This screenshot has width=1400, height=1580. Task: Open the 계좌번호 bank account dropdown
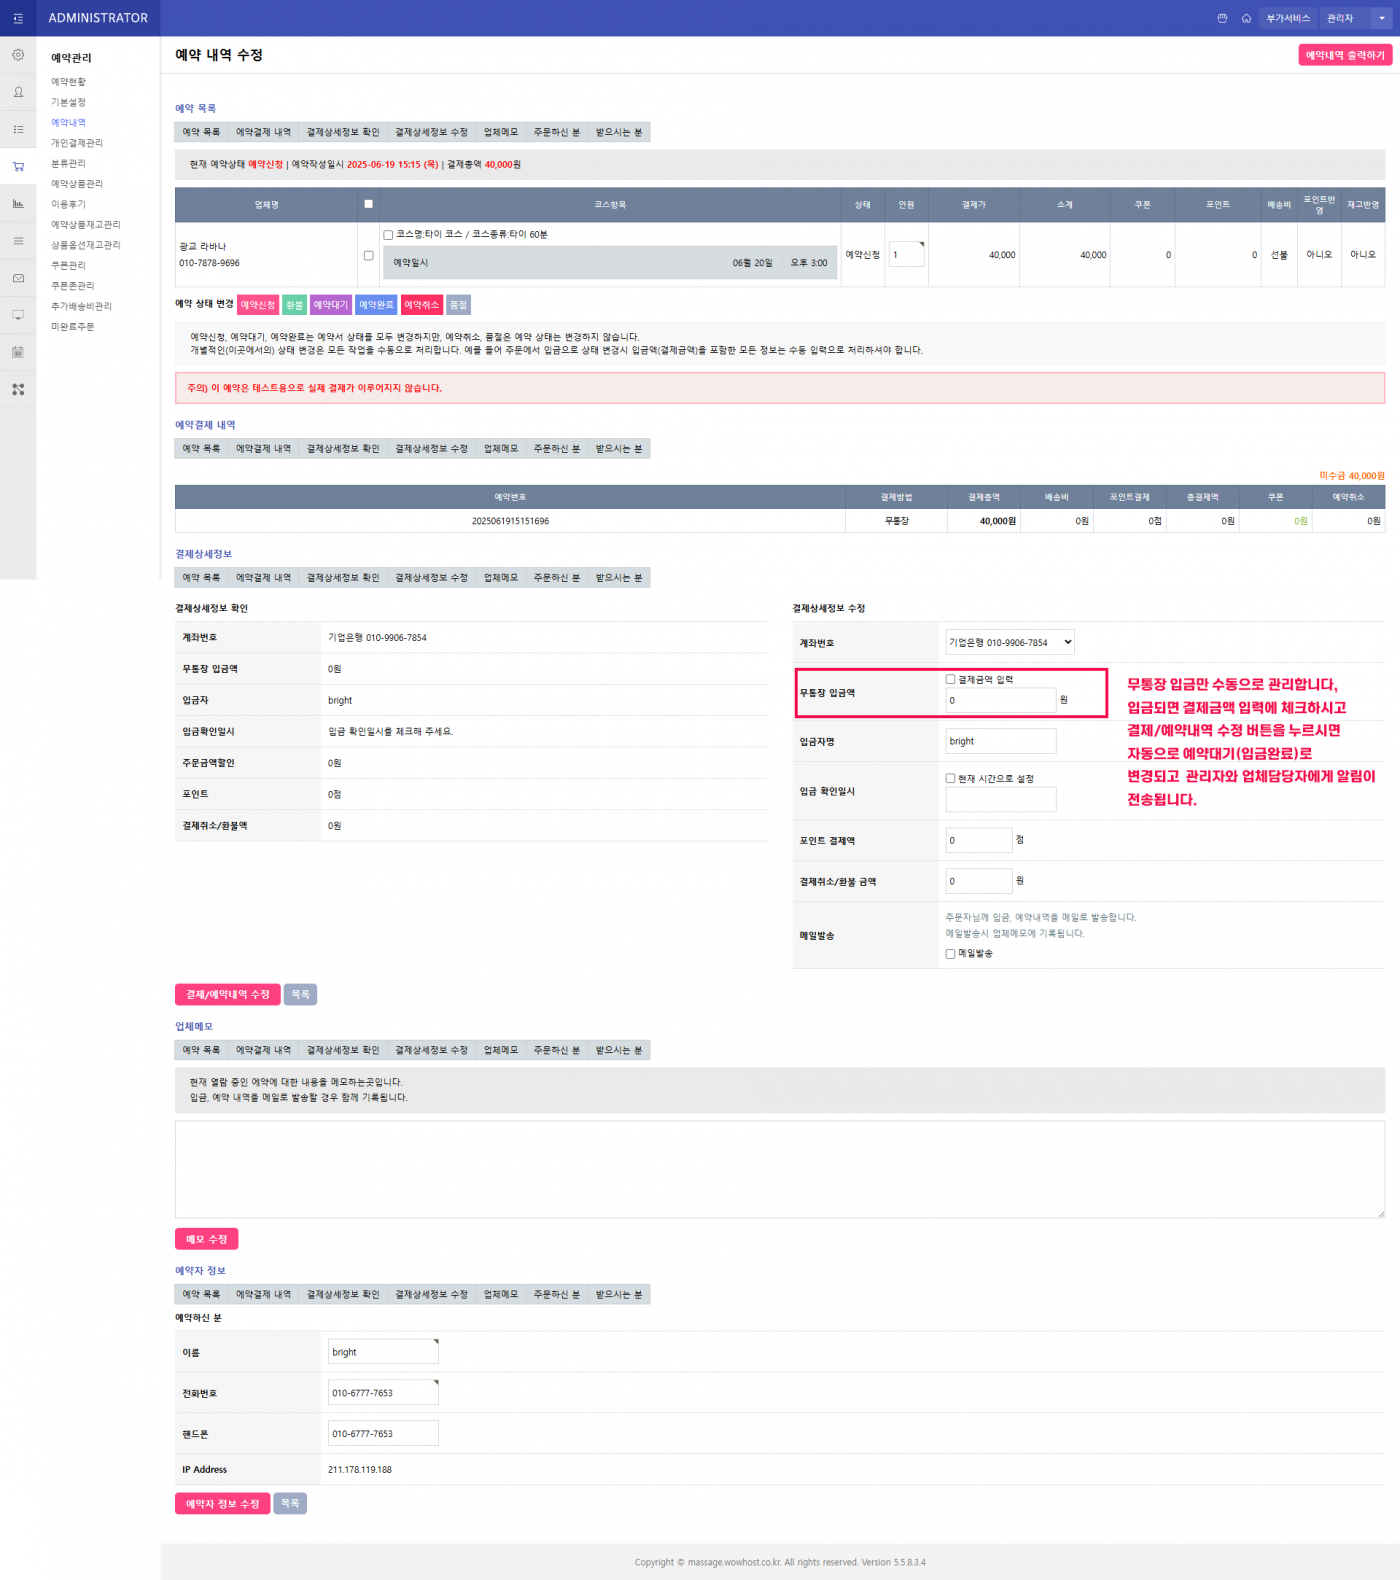(x=1010, y=642)
